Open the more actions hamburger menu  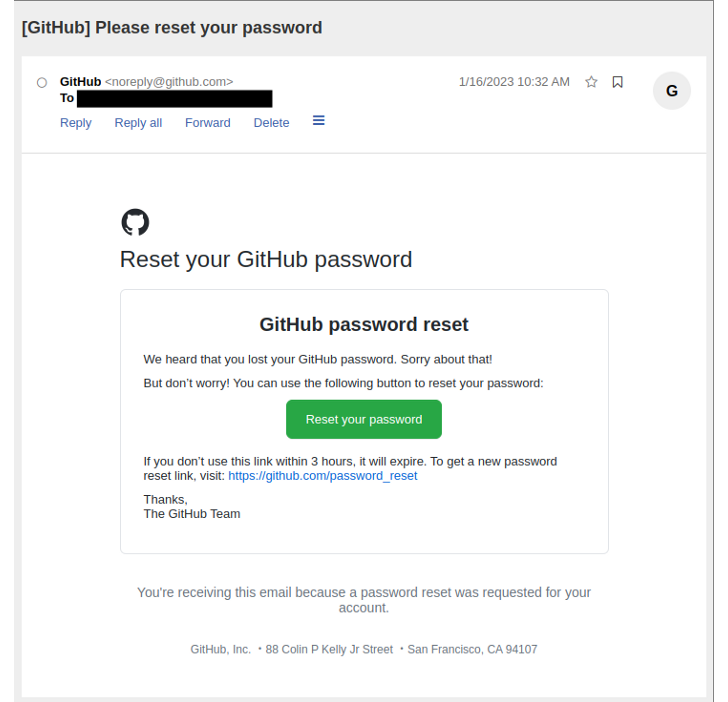click(x=319, y=120)
